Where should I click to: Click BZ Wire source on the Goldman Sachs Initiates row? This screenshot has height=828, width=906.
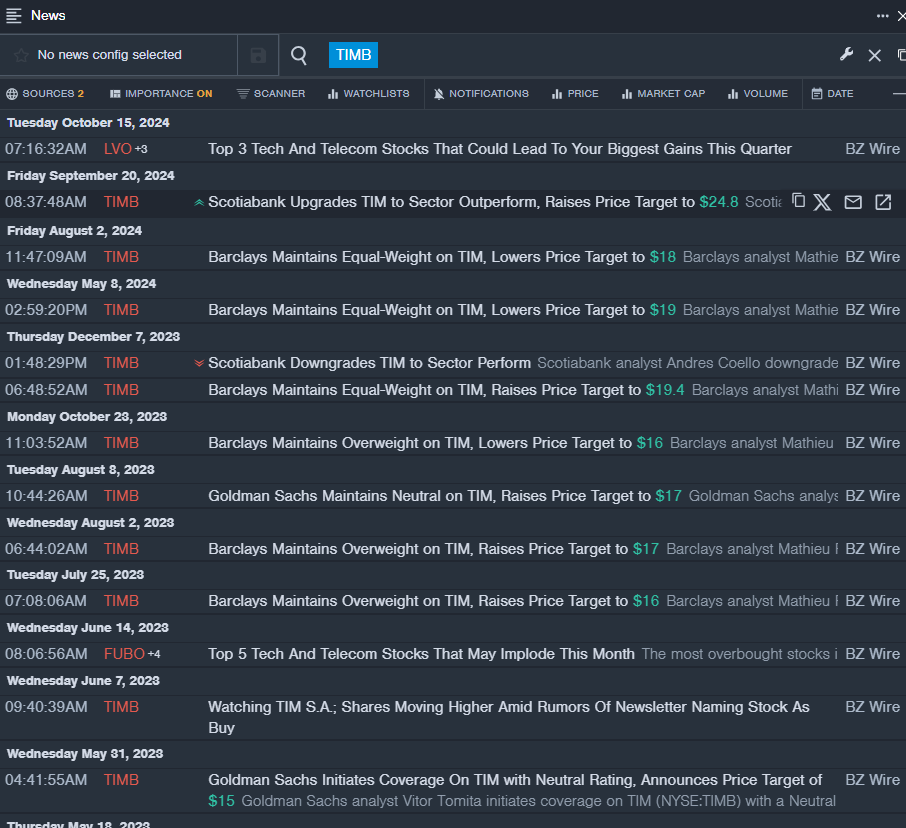(x=872, y=780)
